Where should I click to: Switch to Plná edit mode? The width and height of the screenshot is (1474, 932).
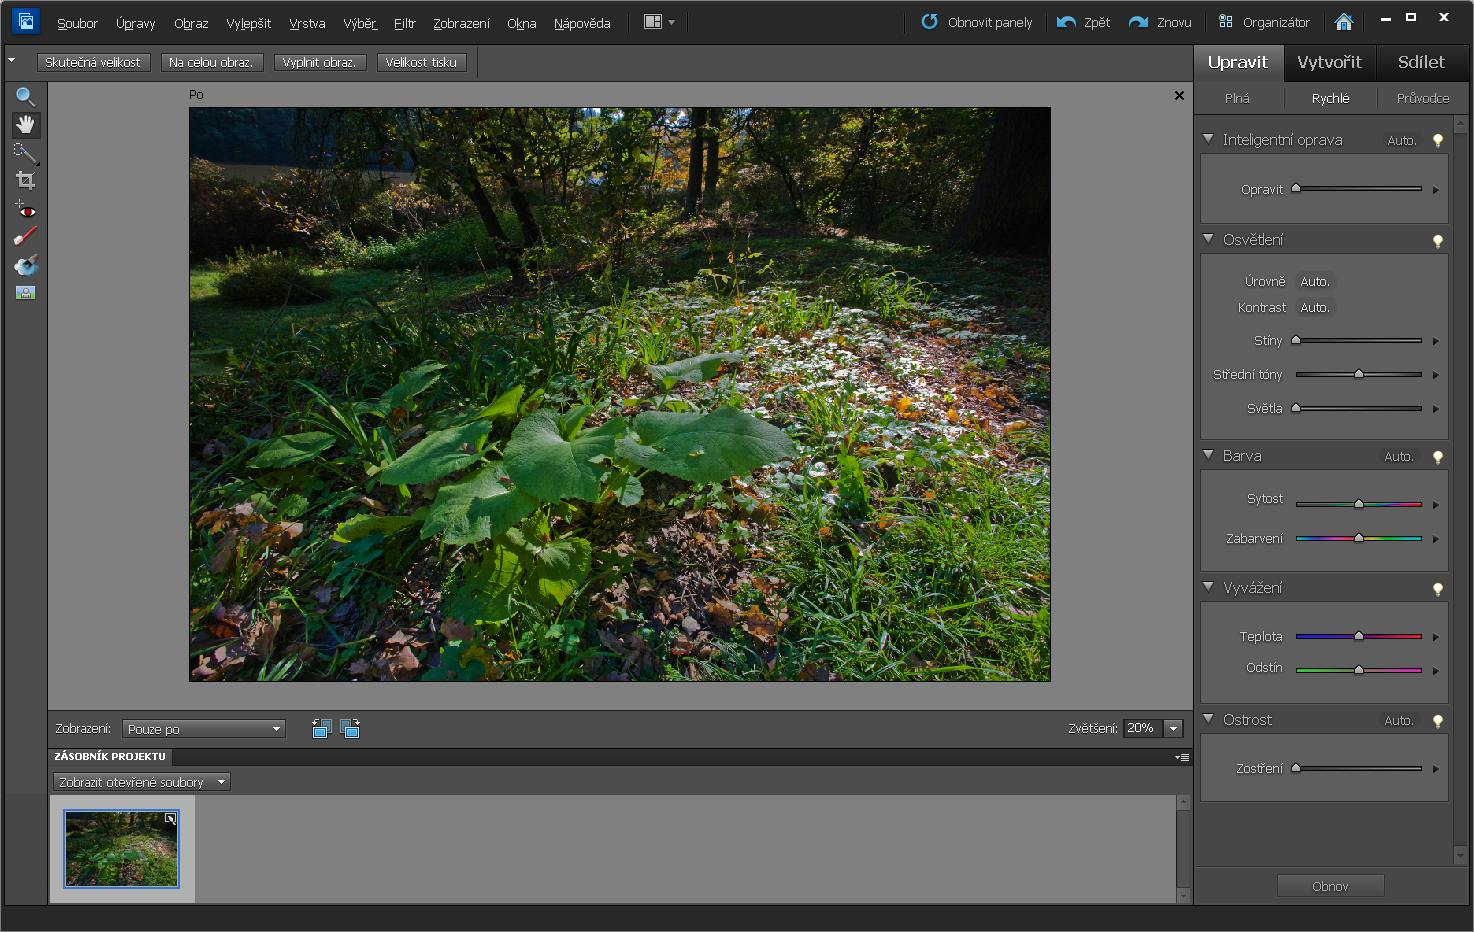(x=1237, y=98)
